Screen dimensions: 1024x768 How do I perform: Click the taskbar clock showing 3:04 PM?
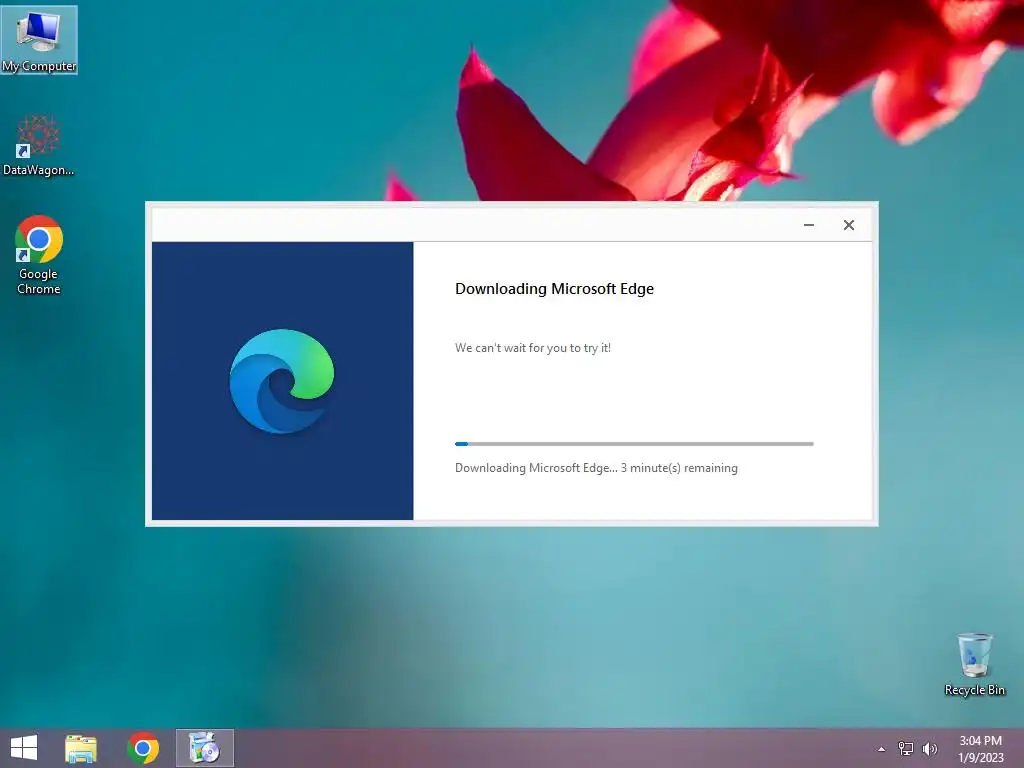[980, 748]
